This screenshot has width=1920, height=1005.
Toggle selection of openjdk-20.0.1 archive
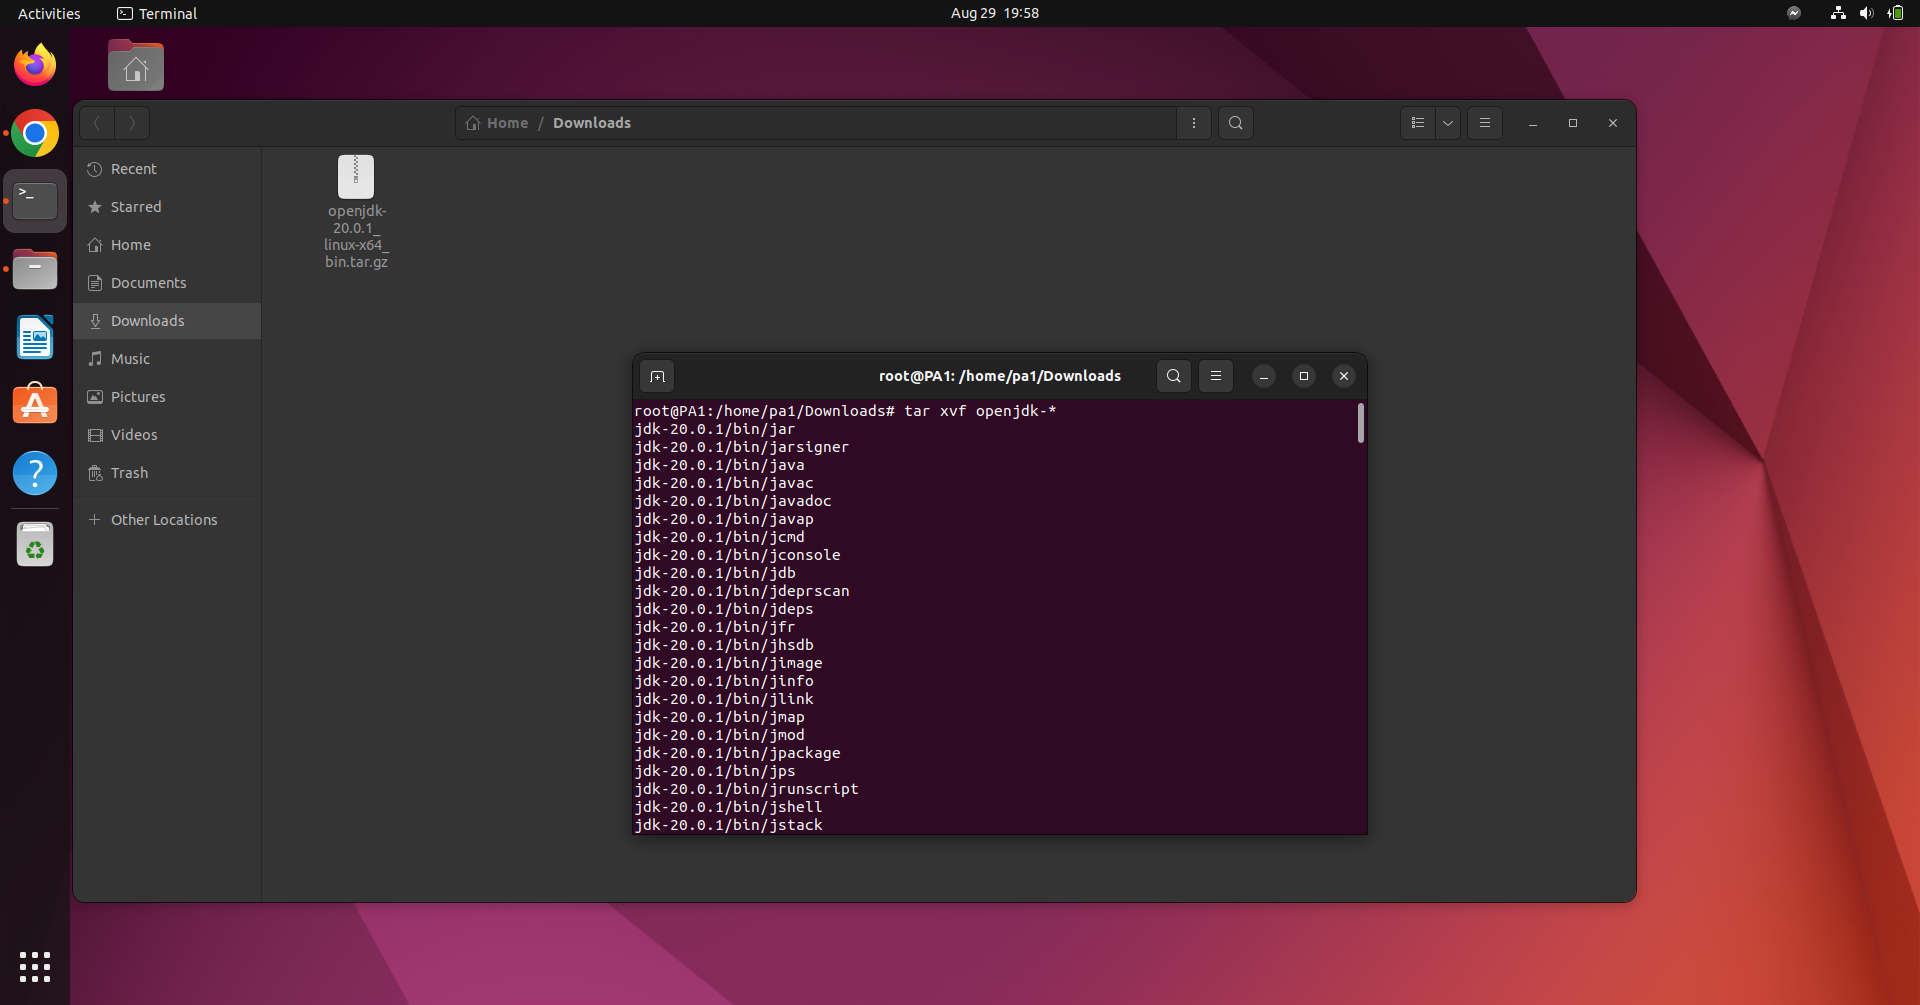[356, 176]
